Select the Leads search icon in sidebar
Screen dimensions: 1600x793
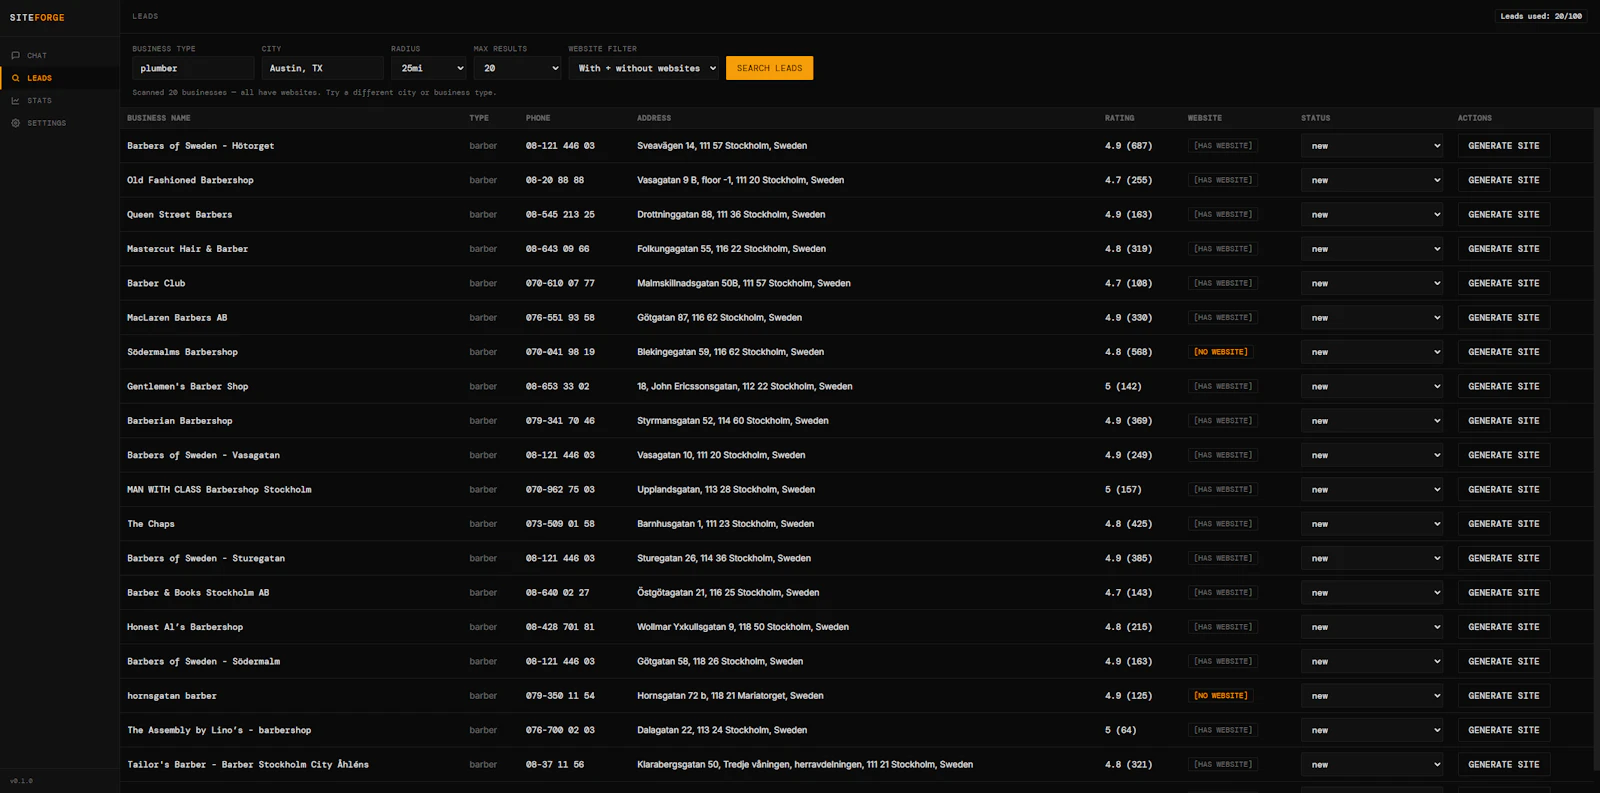[15, 78]
